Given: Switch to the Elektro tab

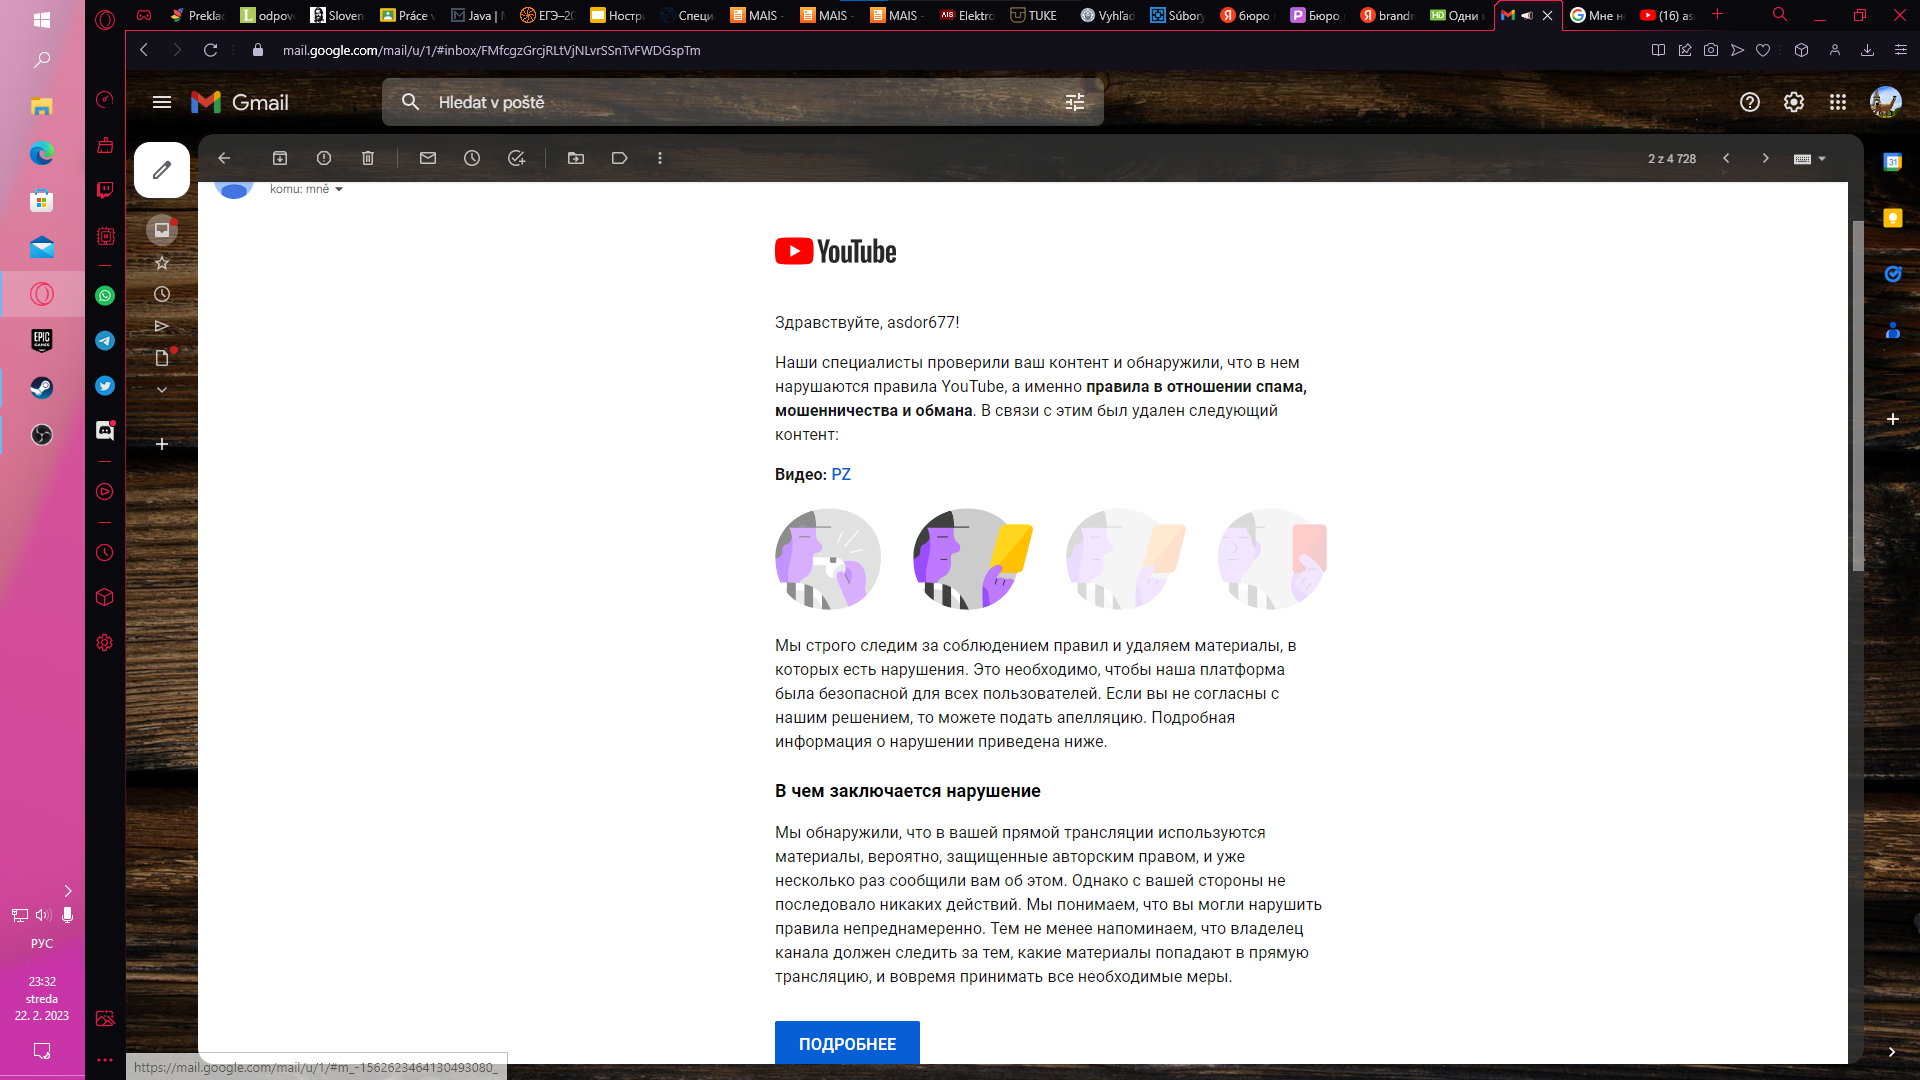Looking at the screenshot, I should [966, 15].
